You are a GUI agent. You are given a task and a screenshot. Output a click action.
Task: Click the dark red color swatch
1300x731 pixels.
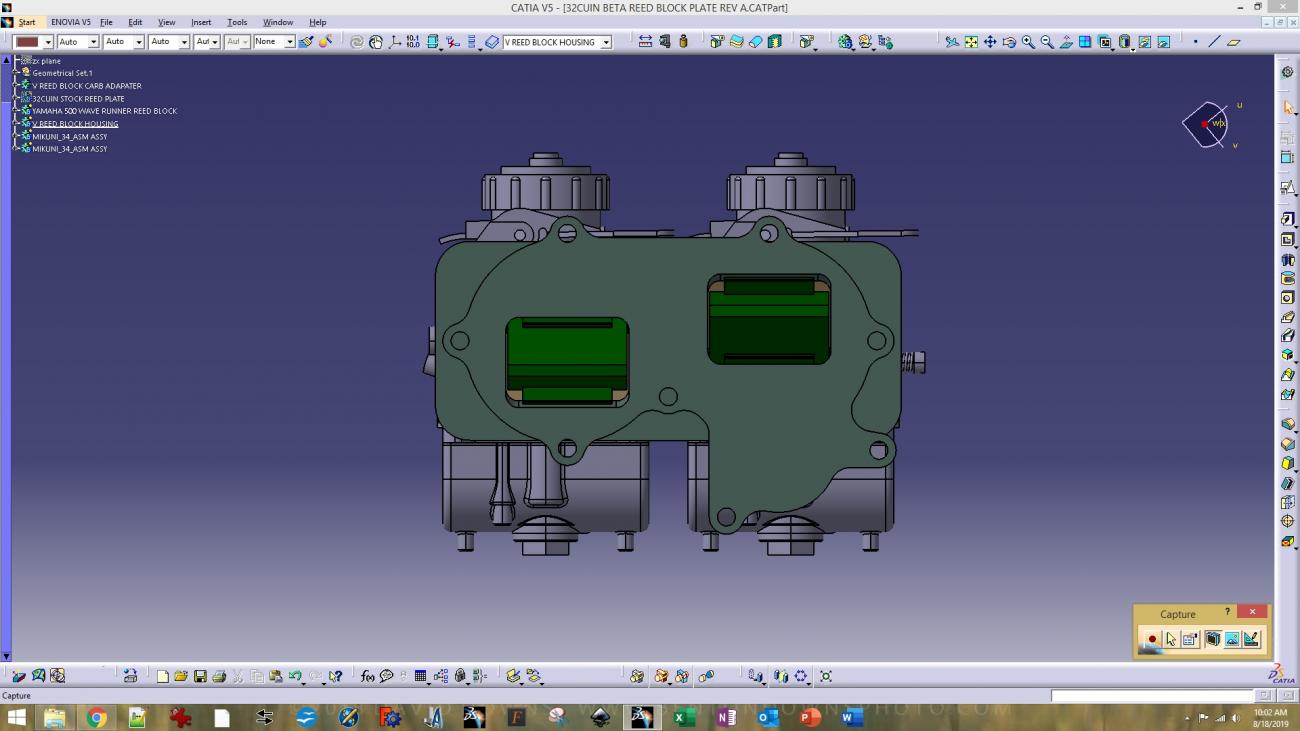(x=27, y=42)
